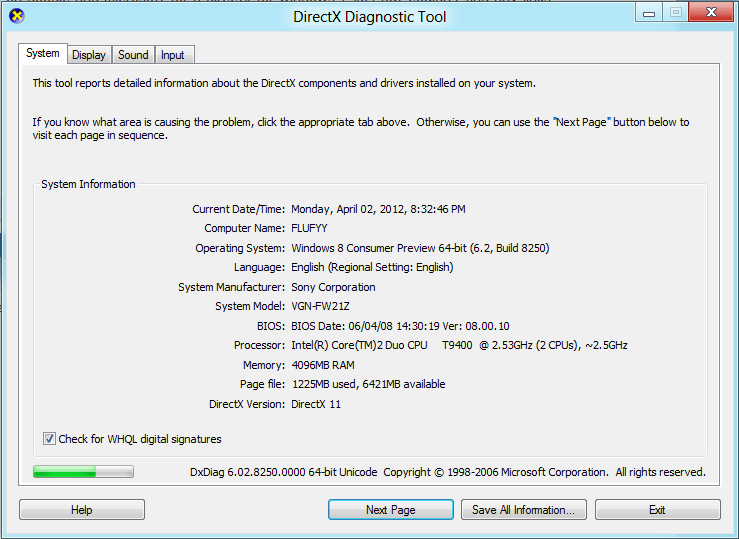Click the disabled maximize button
Screen dimensions: 739x539
click(x=675, y=12)
